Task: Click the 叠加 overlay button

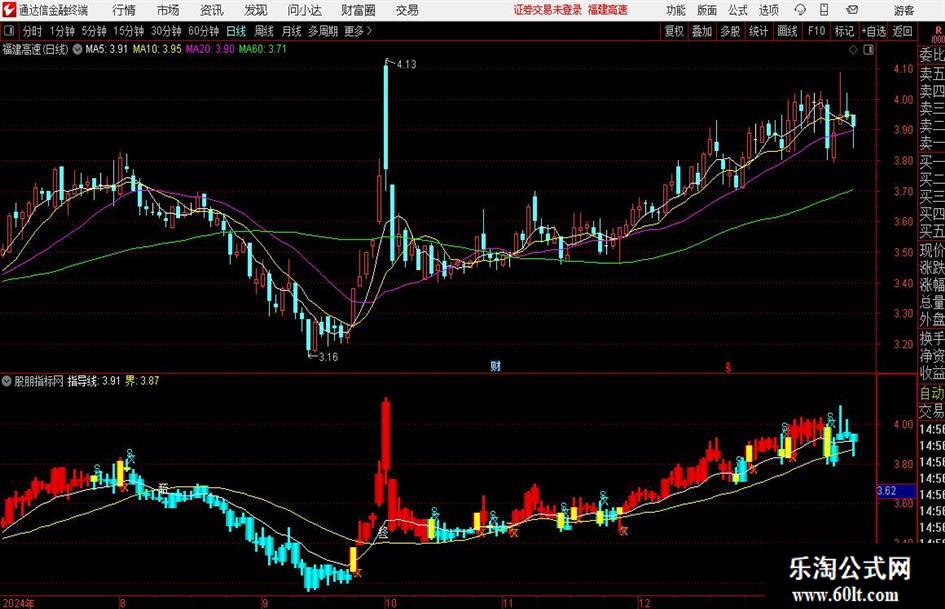Action: [x=702, y=31]
